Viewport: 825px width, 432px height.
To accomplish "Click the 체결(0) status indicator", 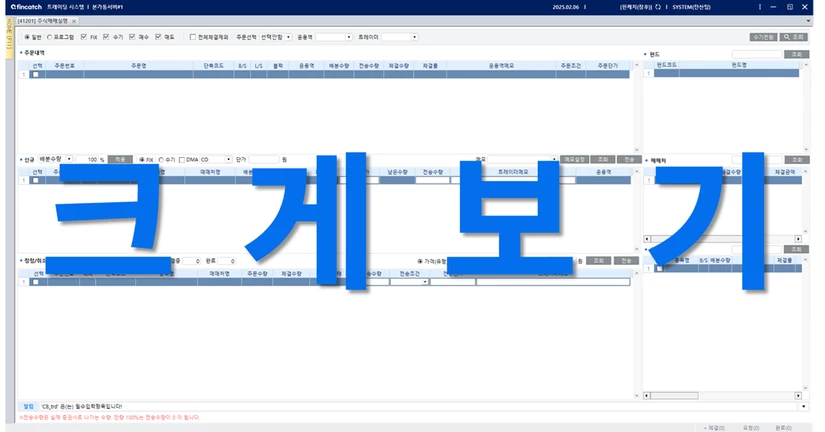I will (715, 428).
